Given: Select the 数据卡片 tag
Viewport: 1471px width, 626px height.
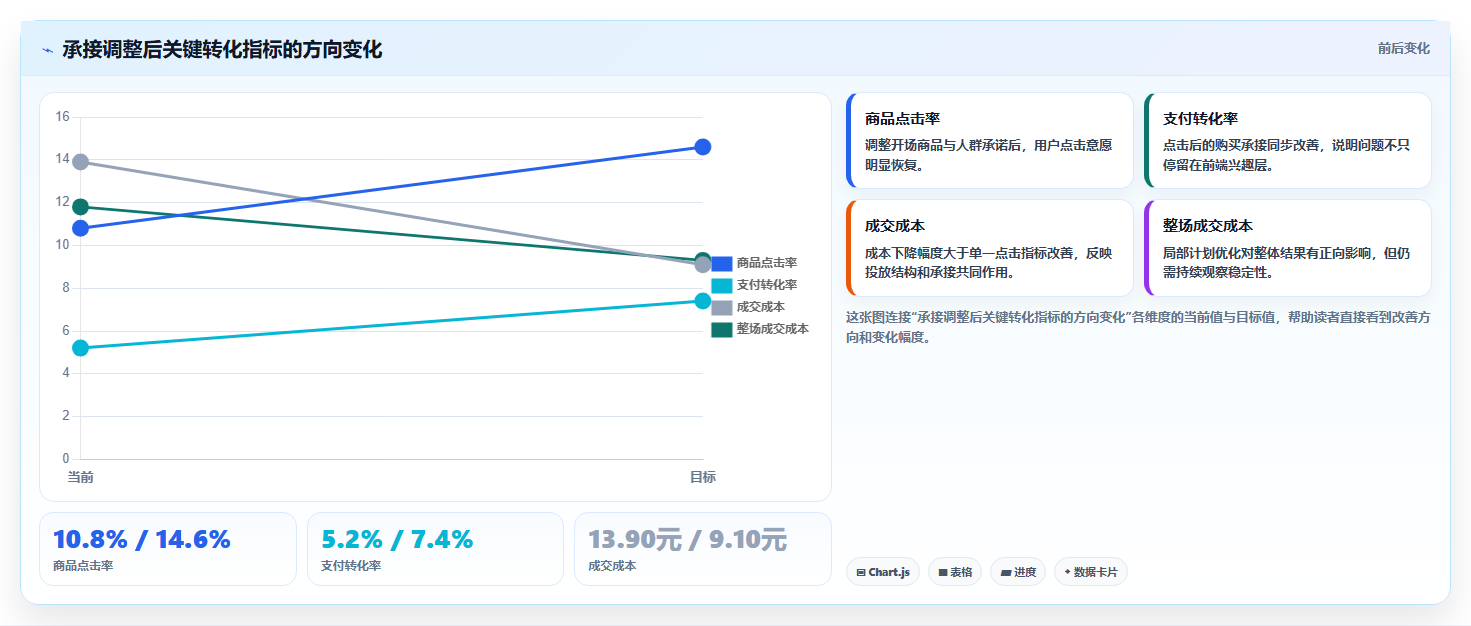Looking at the screenshot, I should coord(1091,572).
